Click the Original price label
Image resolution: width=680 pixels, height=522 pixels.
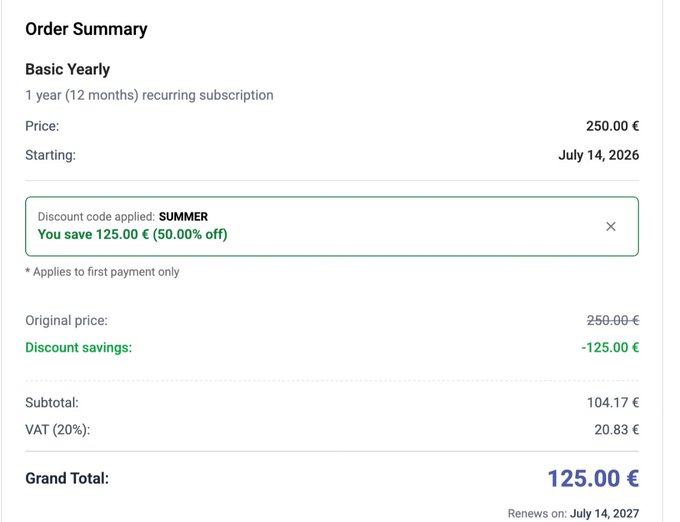[x=66, y=320]
